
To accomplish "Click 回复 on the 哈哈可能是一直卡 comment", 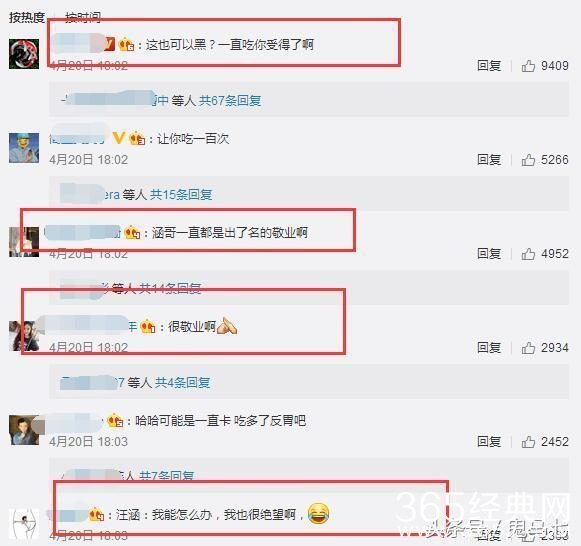I will pyautogui.click(x=489, y=442).
